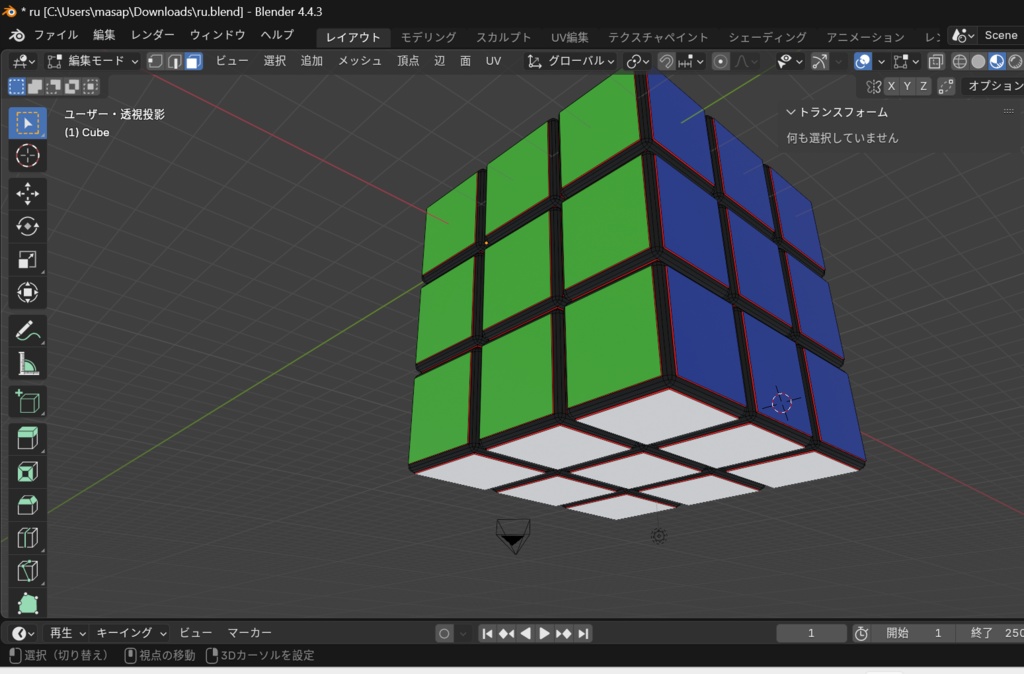Toggle viewport overlays
This screenshot has width=1024, height=674.
(x=863, y=61)
